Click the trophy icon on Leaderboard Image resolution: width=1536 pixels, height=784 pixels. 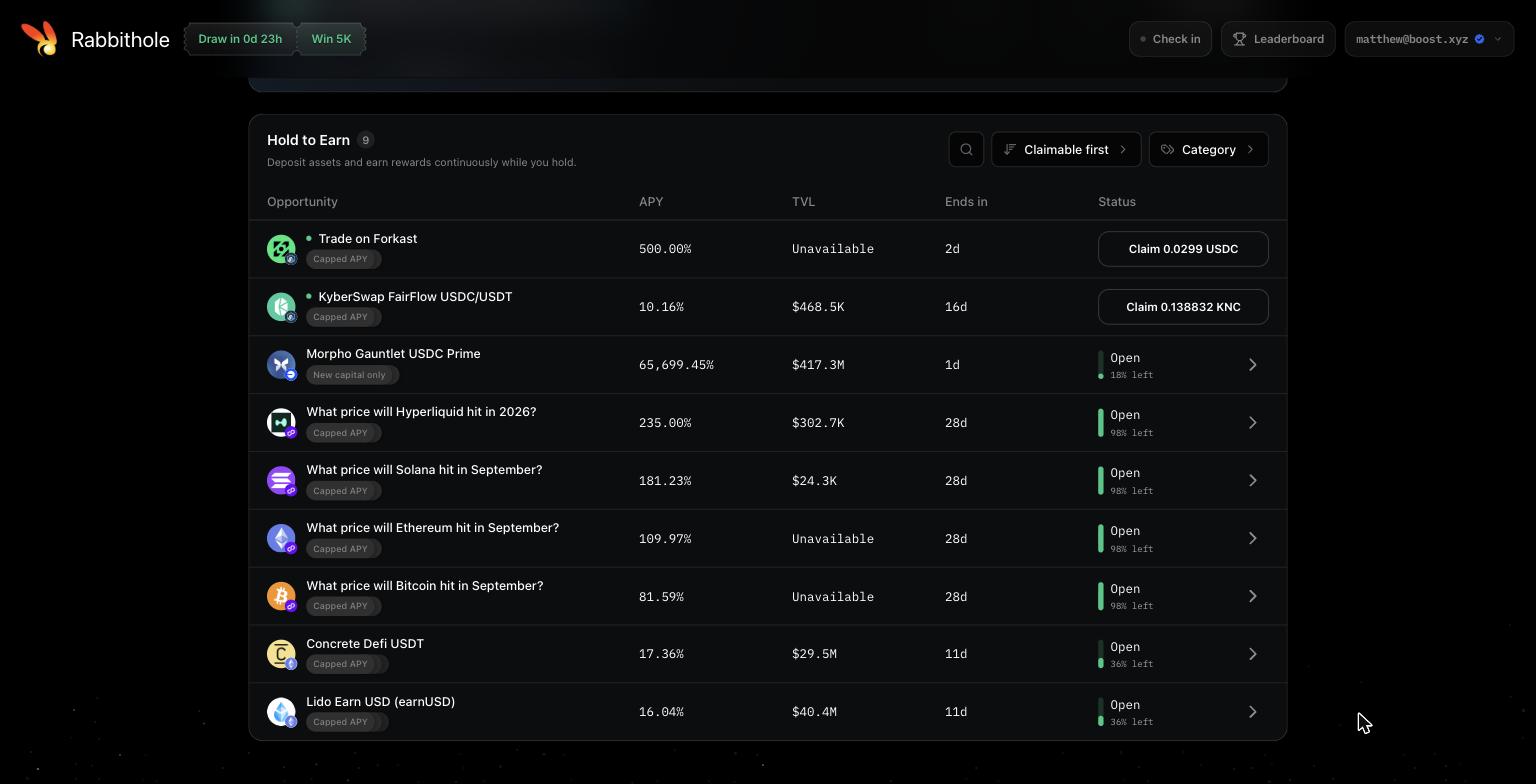click(1239, 39)
